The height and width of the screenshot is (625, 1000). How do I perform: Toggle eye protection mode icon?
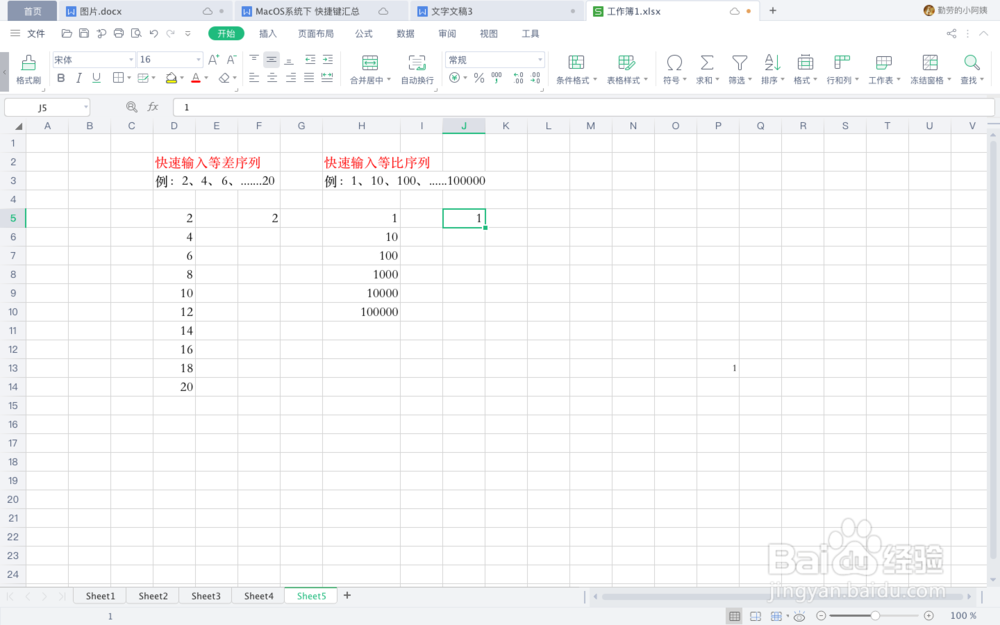pos(799,615)
